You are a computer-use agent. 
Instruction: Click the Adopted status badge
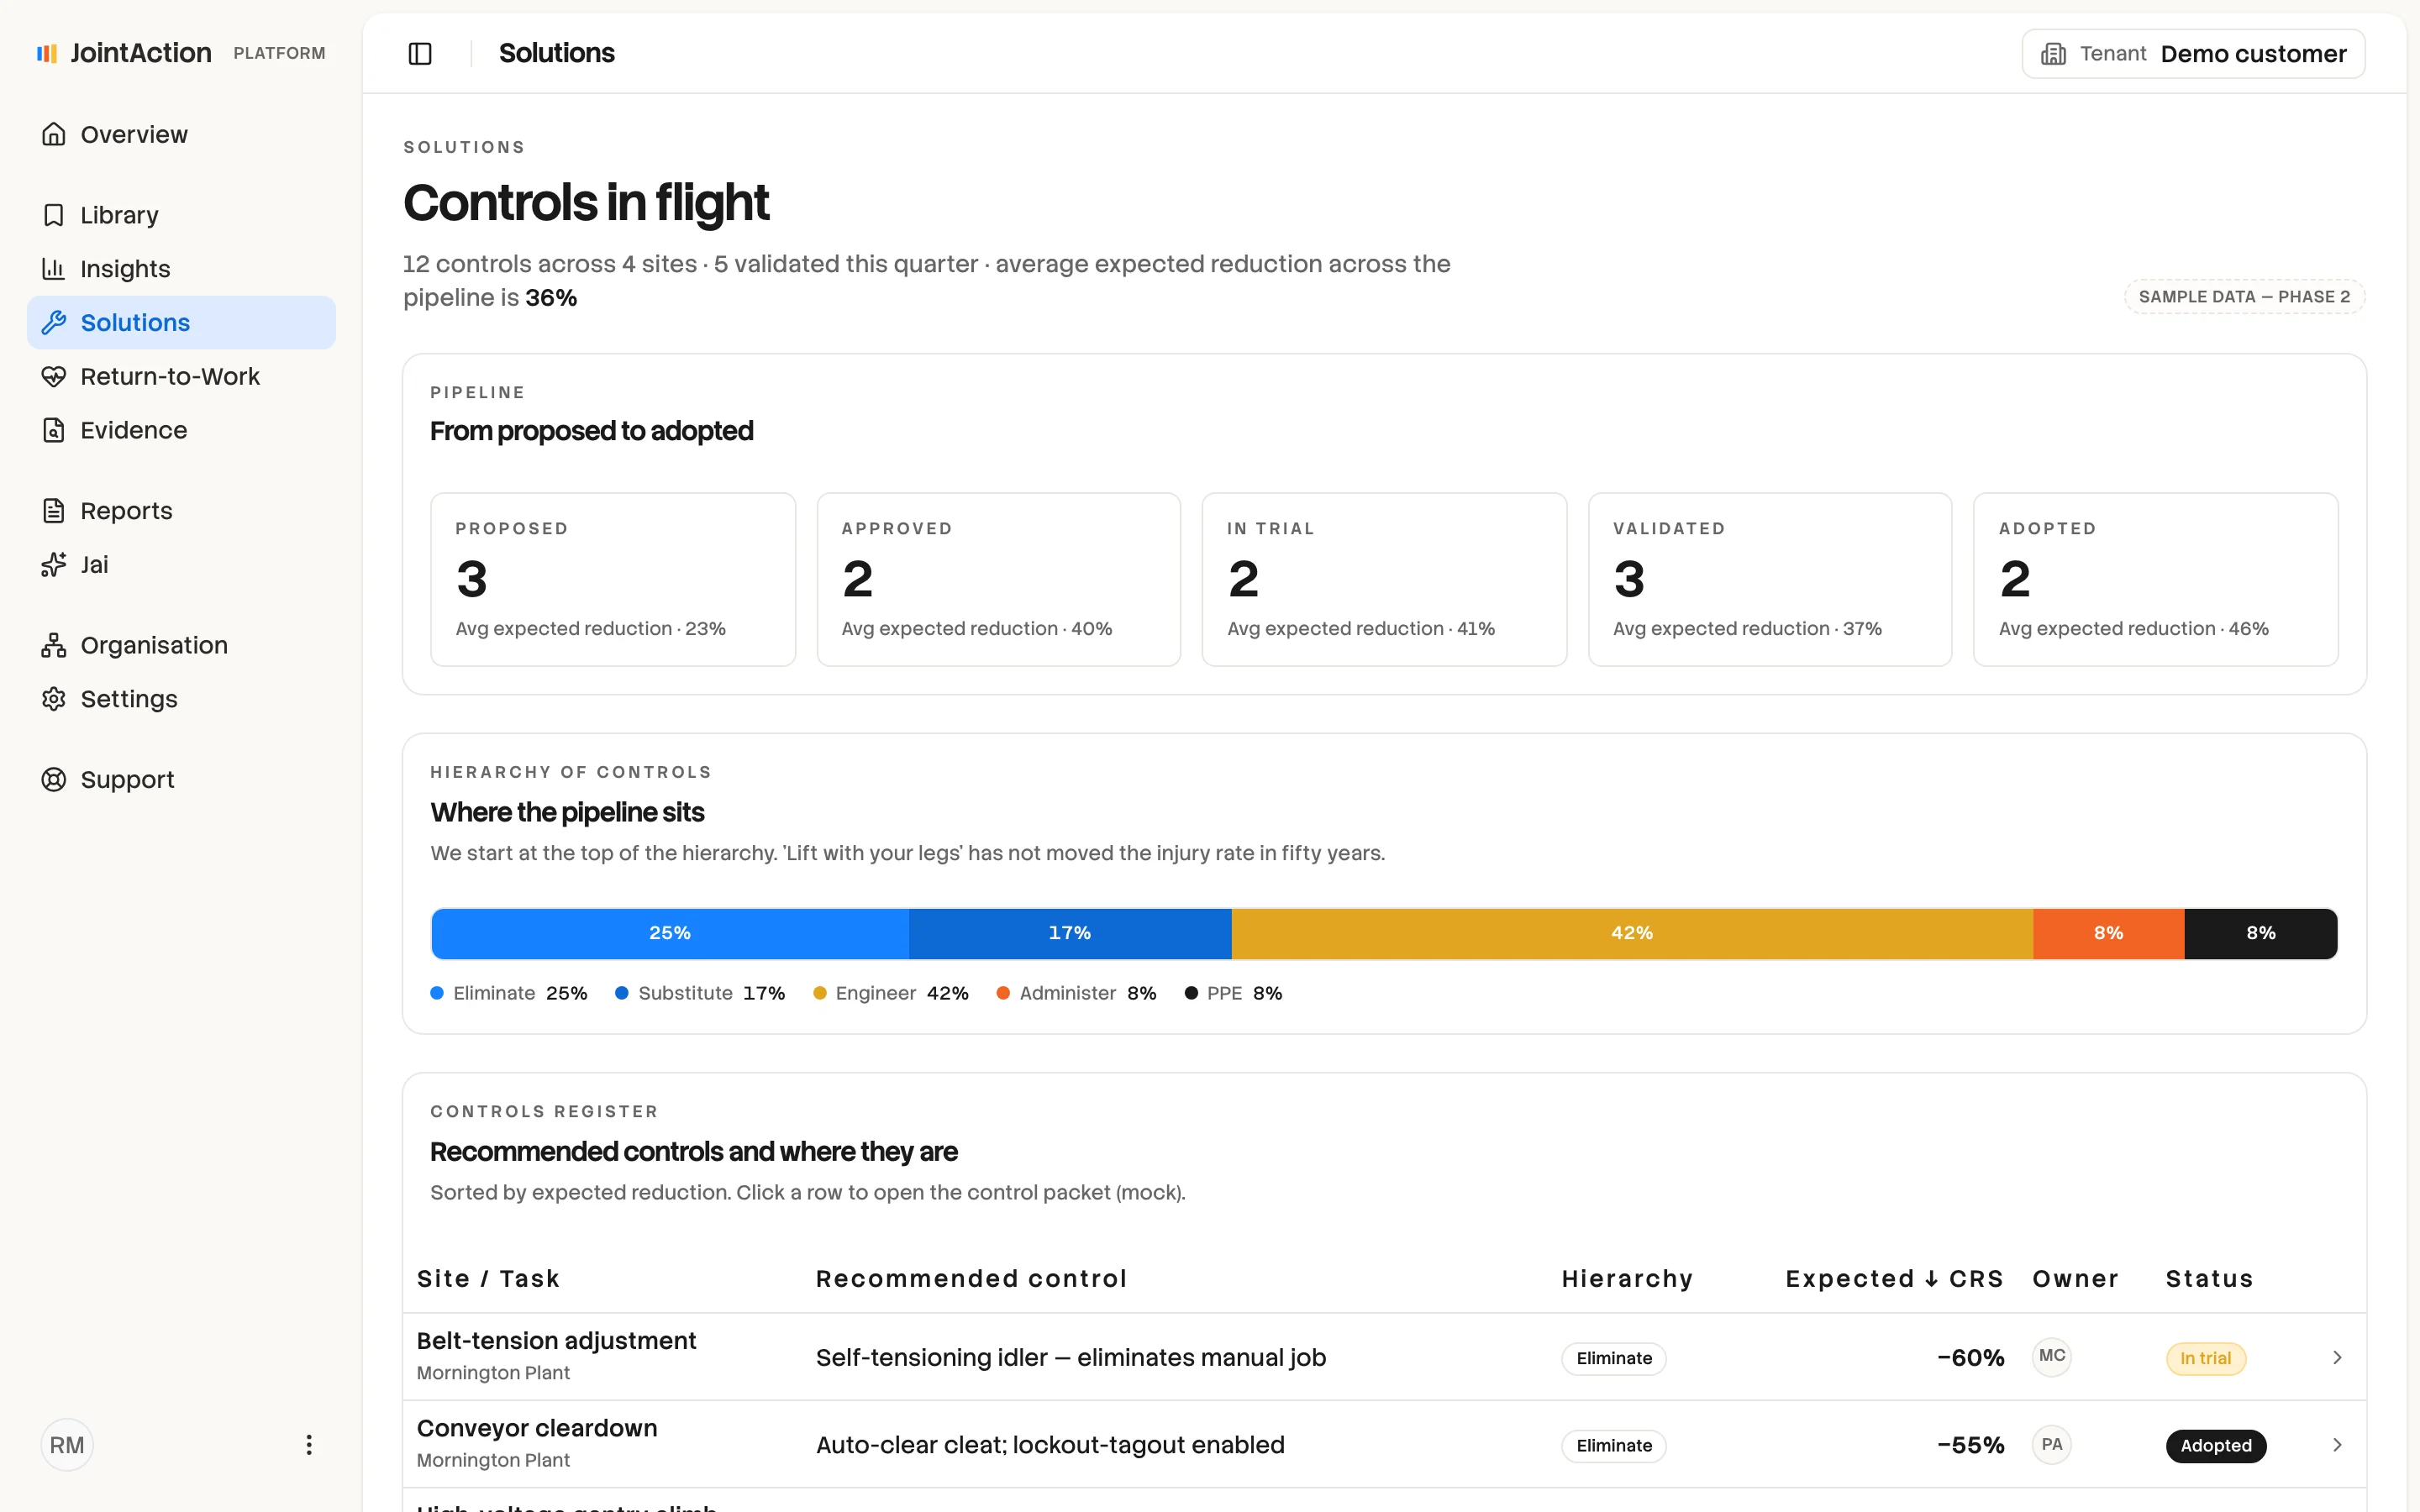pos(2216,1446)
